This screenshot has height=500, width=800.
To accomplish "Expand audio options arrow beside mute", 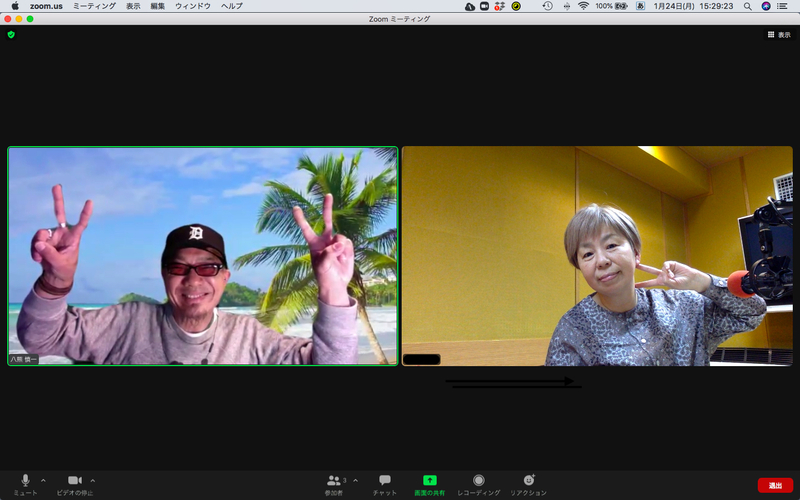I will coord(43,480).
